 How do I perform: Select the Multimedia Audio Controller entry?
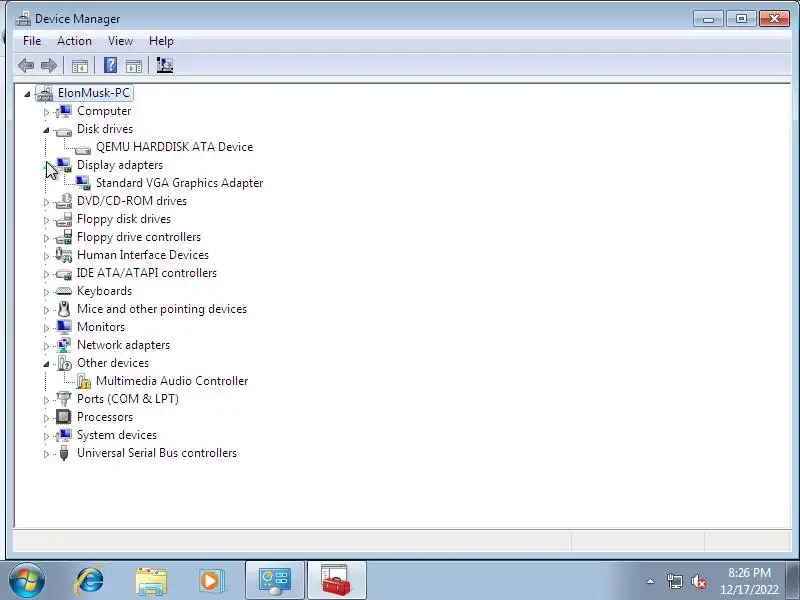tap(172, 381)
